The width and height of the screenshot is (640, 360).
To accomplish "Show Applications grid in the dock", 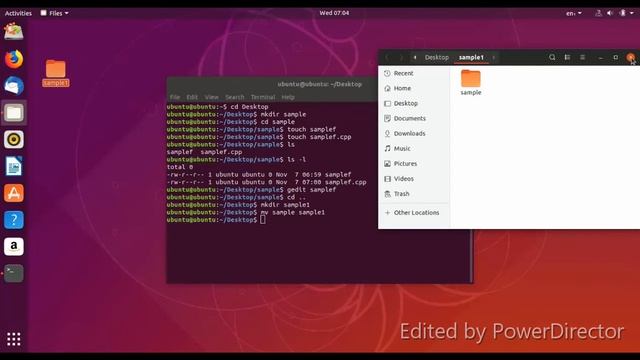I will (x=14, y=339).
